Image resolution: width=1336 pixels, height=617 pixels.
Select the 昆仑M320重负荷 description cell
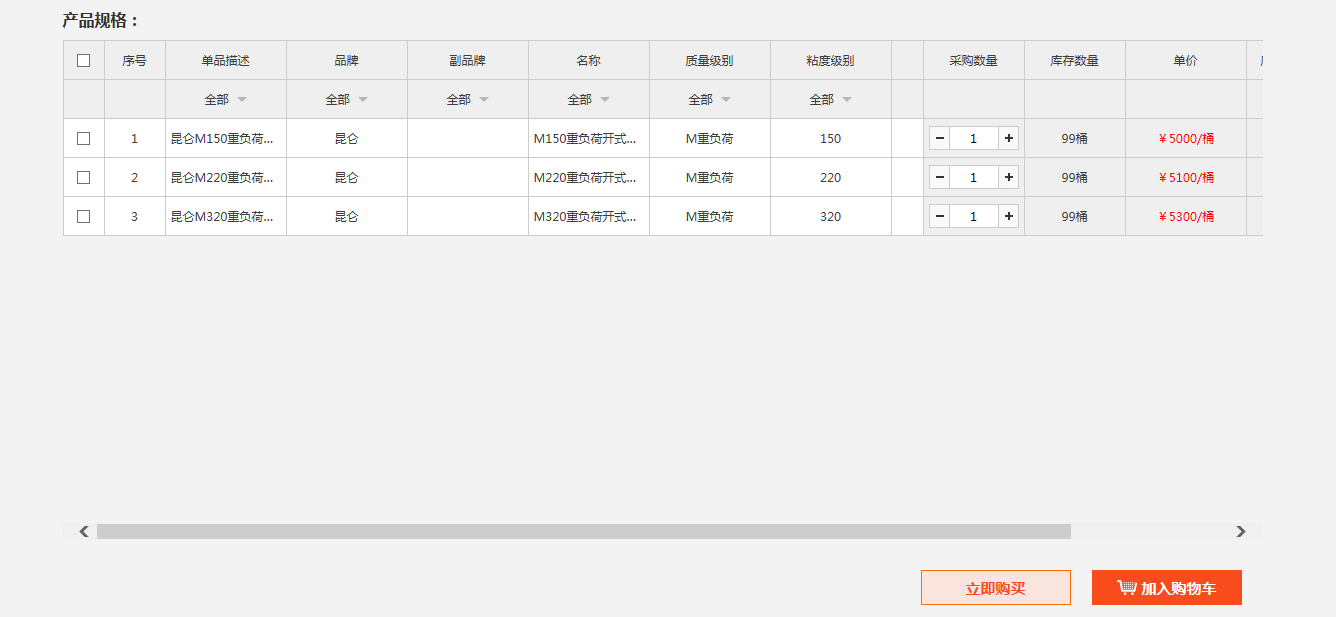[226, 216]
